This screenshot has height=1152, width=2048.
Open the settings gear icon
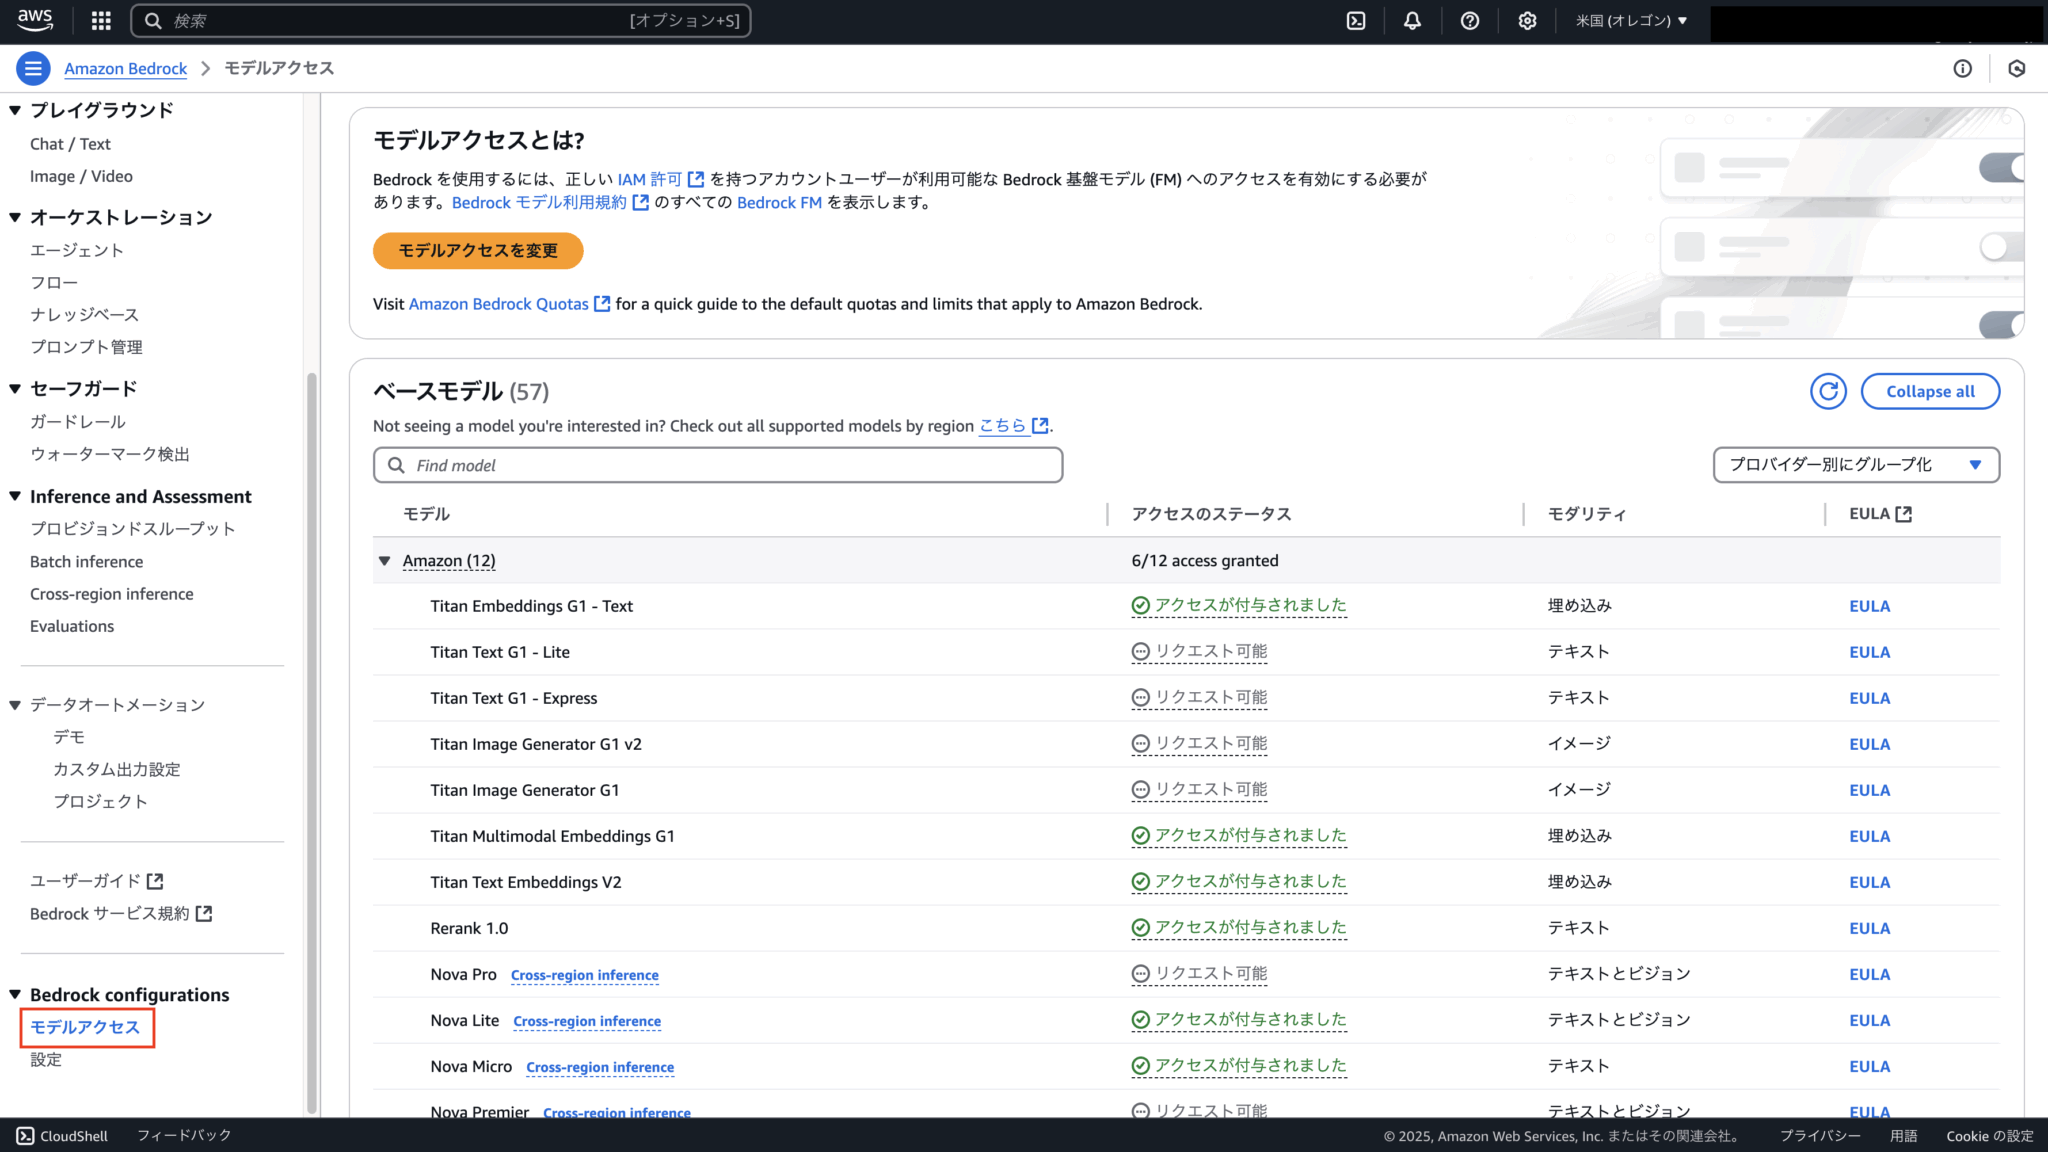[1527, 20]
